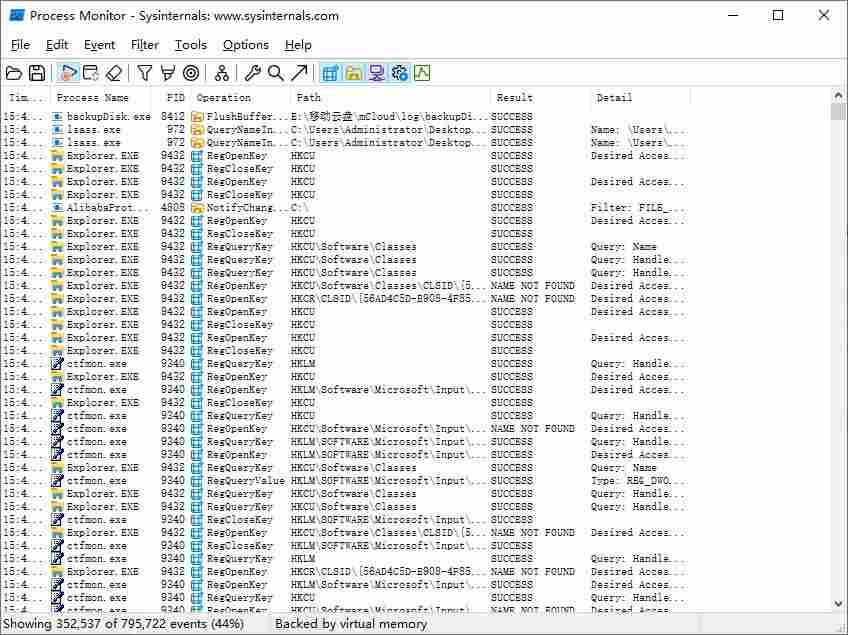
Task: Show the Process Tree icon
Action: 222,73
